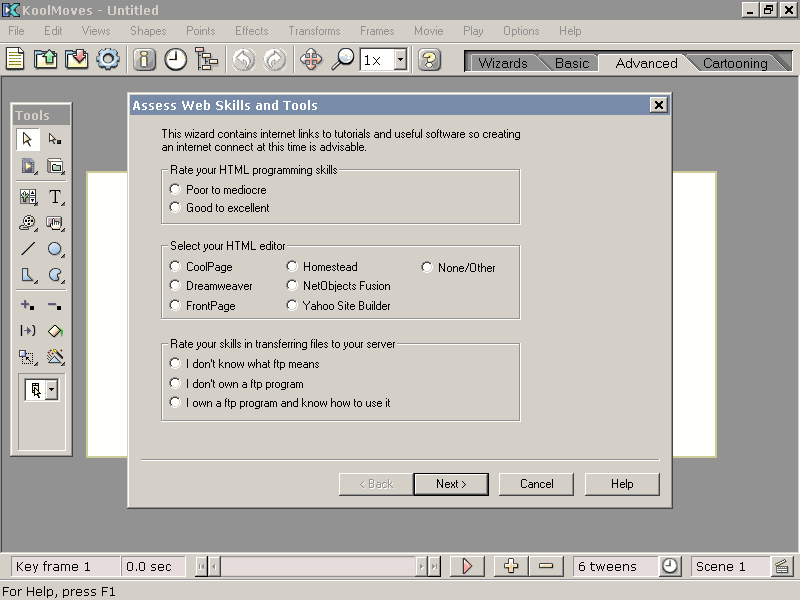
Task: Open settings gear icon in toolbar
Action: pos(108,59)
